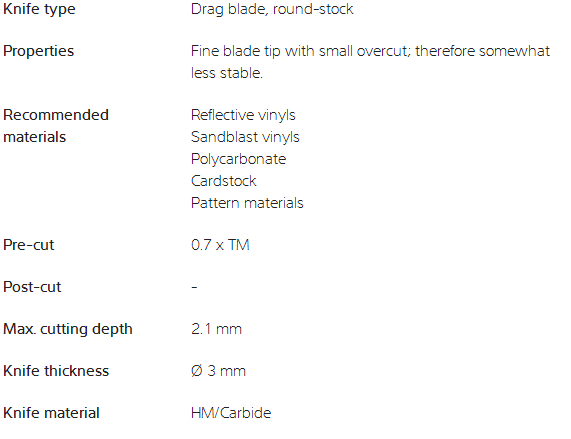This screenshot has height=439, width=571.
Task: Click the Recommended materials label
Action: pyautogui.click(x=56, y=126)
